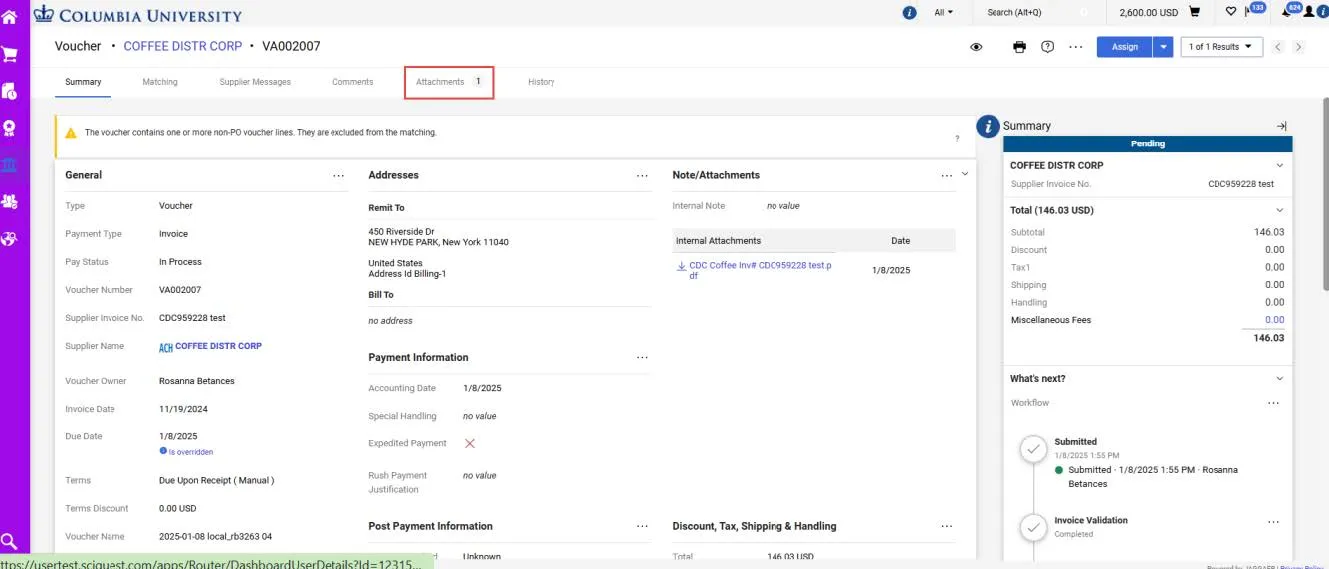
Task: Switch to the Matching tab
Action: pos(160,82)
